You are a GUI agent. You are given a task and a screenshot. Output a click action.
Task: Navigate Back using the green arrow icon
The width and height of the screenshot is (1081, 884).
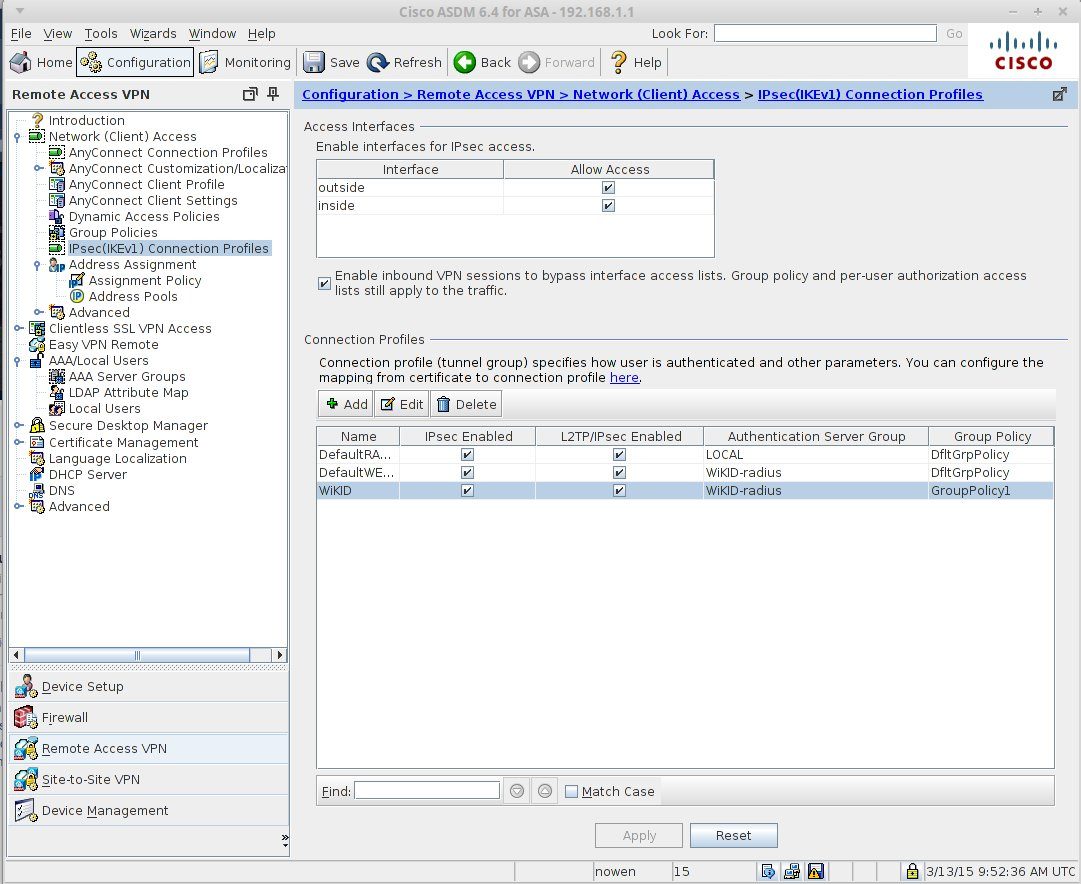click(x=482, y=61)
